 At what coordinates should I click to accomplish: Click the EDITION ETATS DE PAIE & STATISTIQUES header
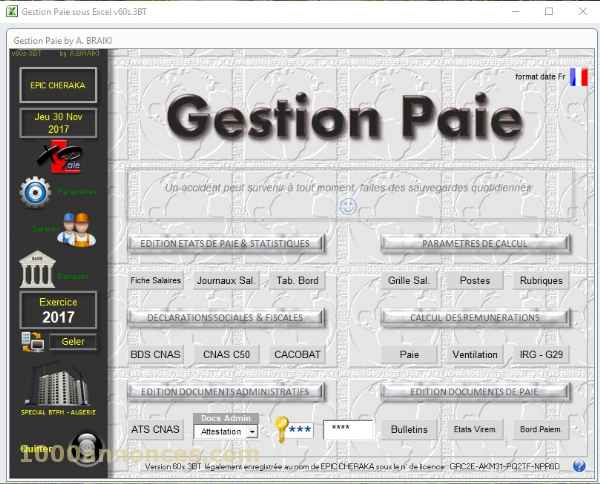pyautogui.click(x=226, y=244)
